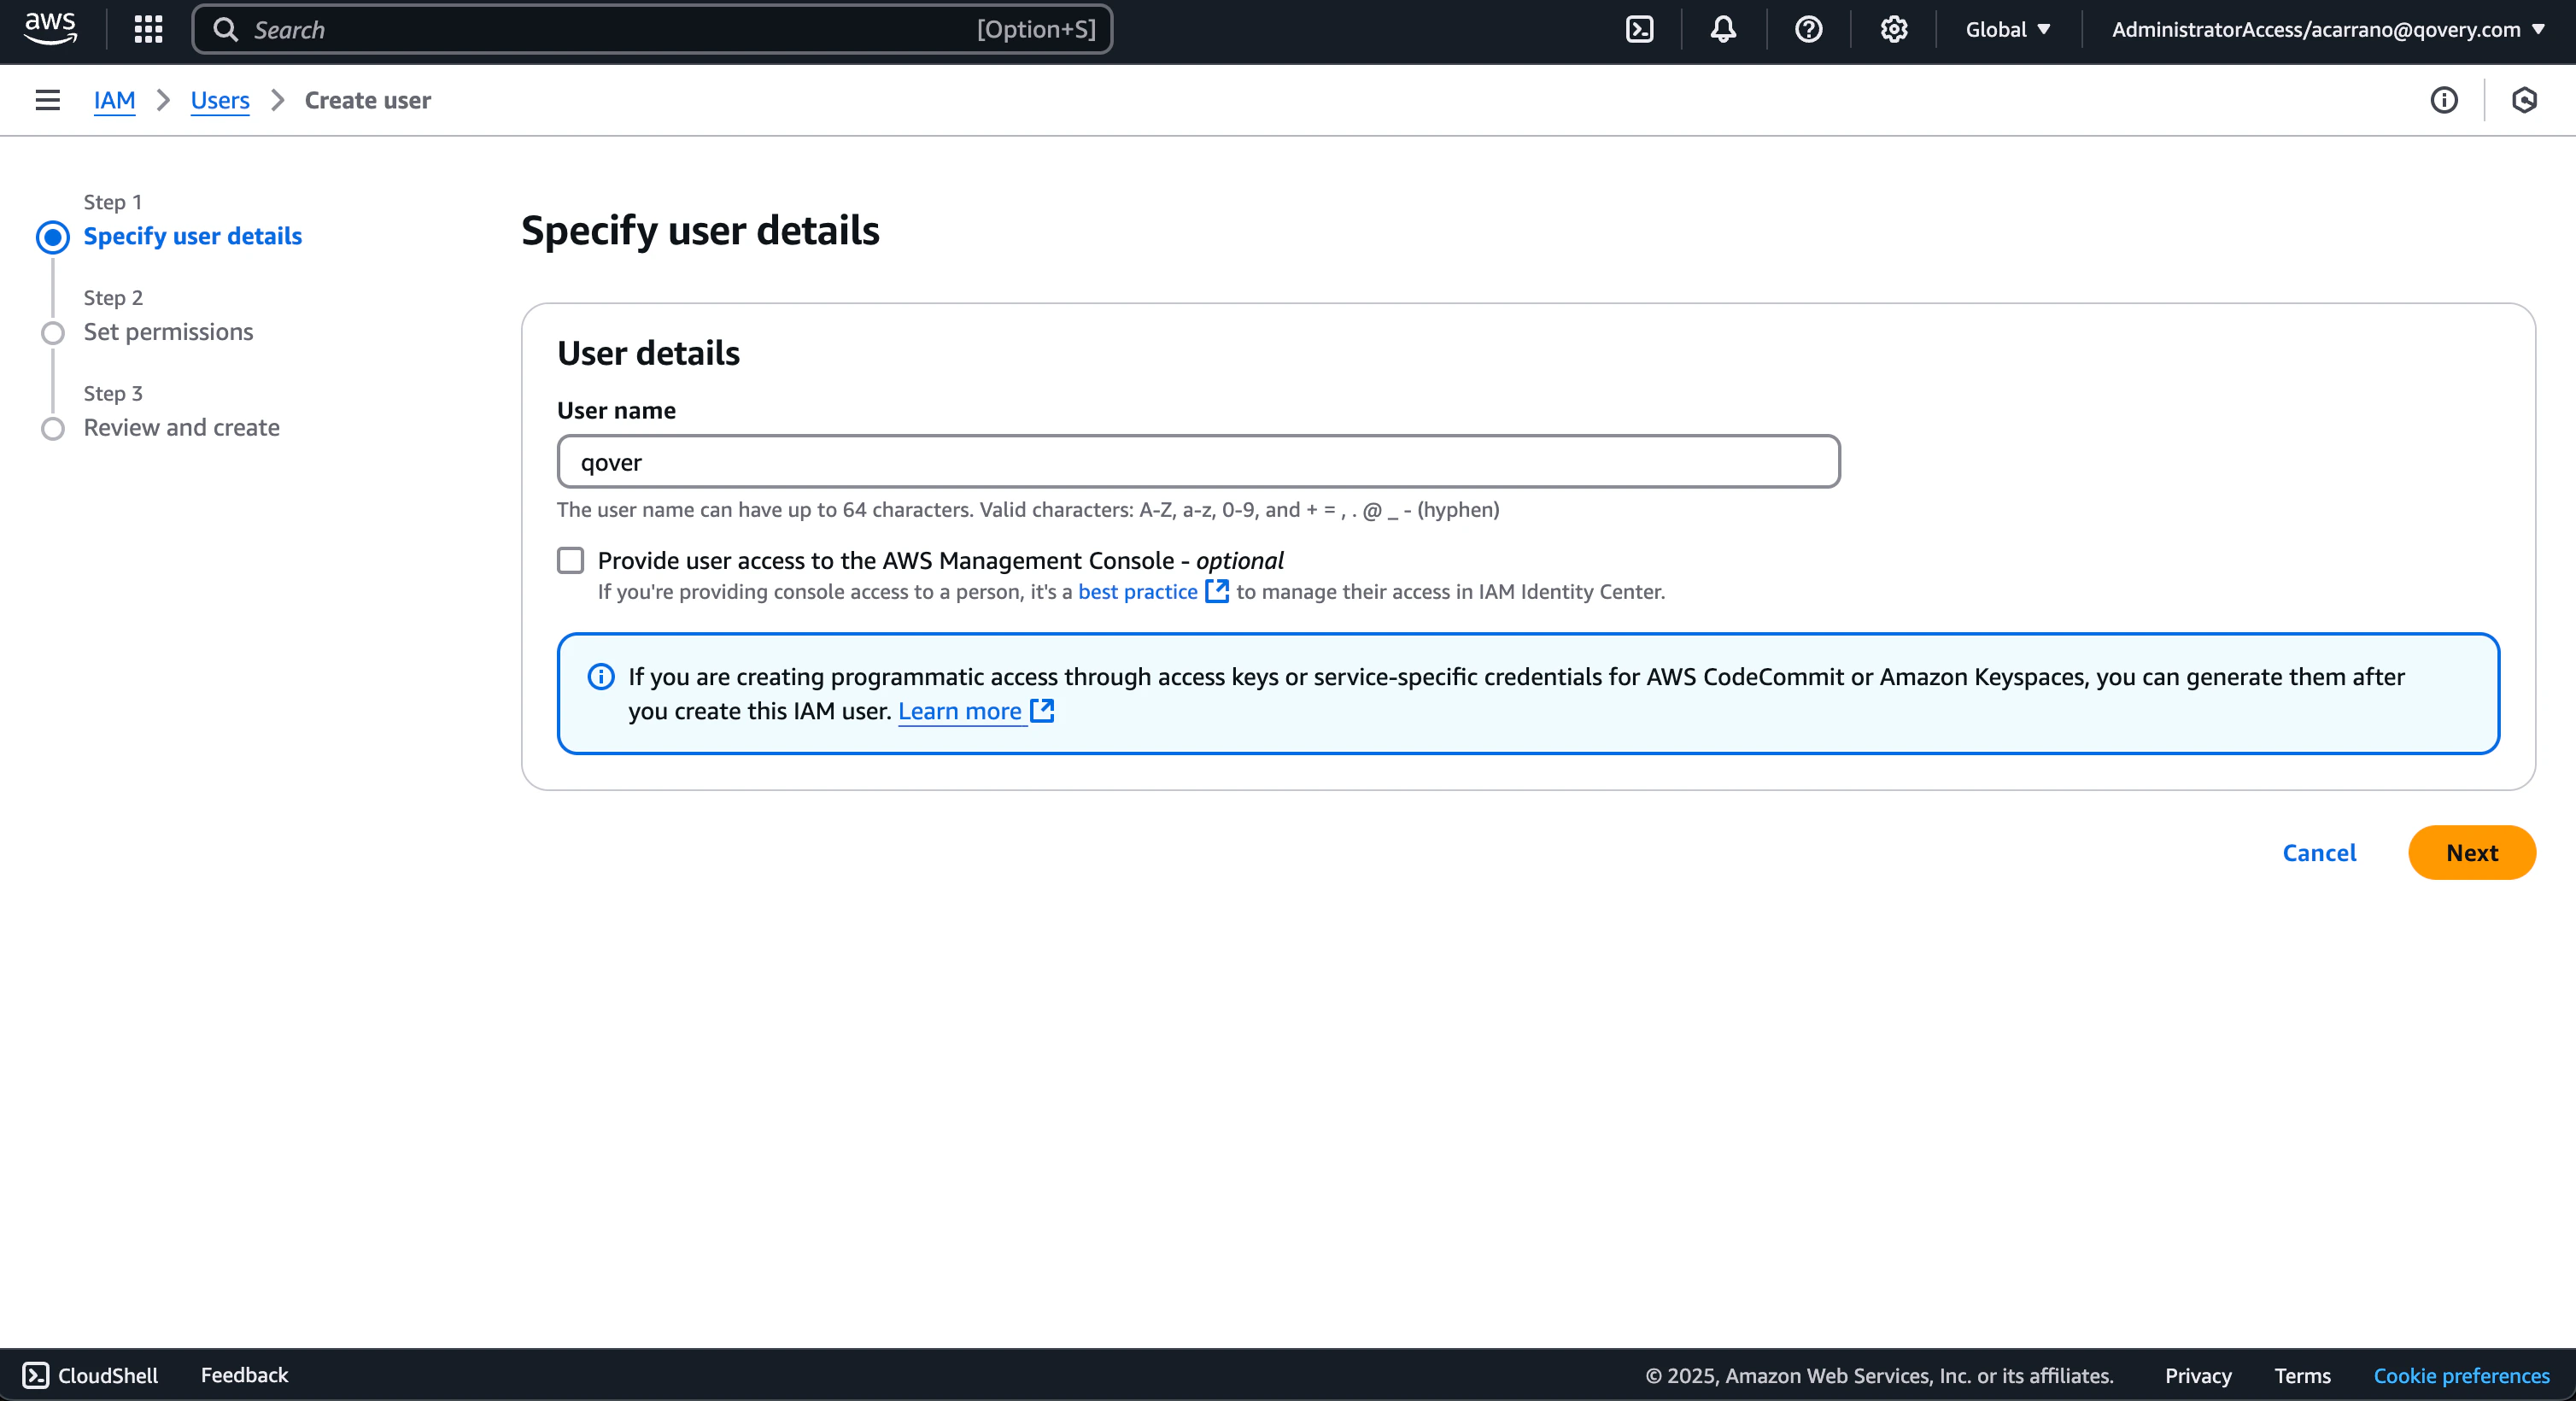Open the Help panel
This screenshot has height=1401, width=2576.
pyautogui.click(x=1807, y=29)
